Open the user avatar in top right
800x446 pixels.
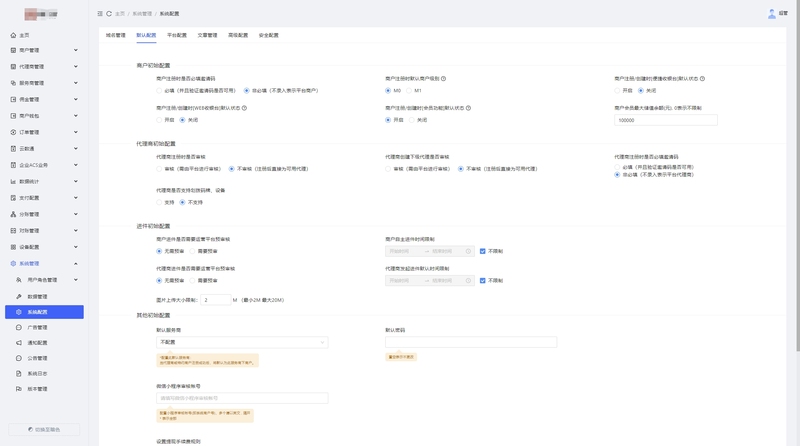pyautogui.click(x=771, y=14)
